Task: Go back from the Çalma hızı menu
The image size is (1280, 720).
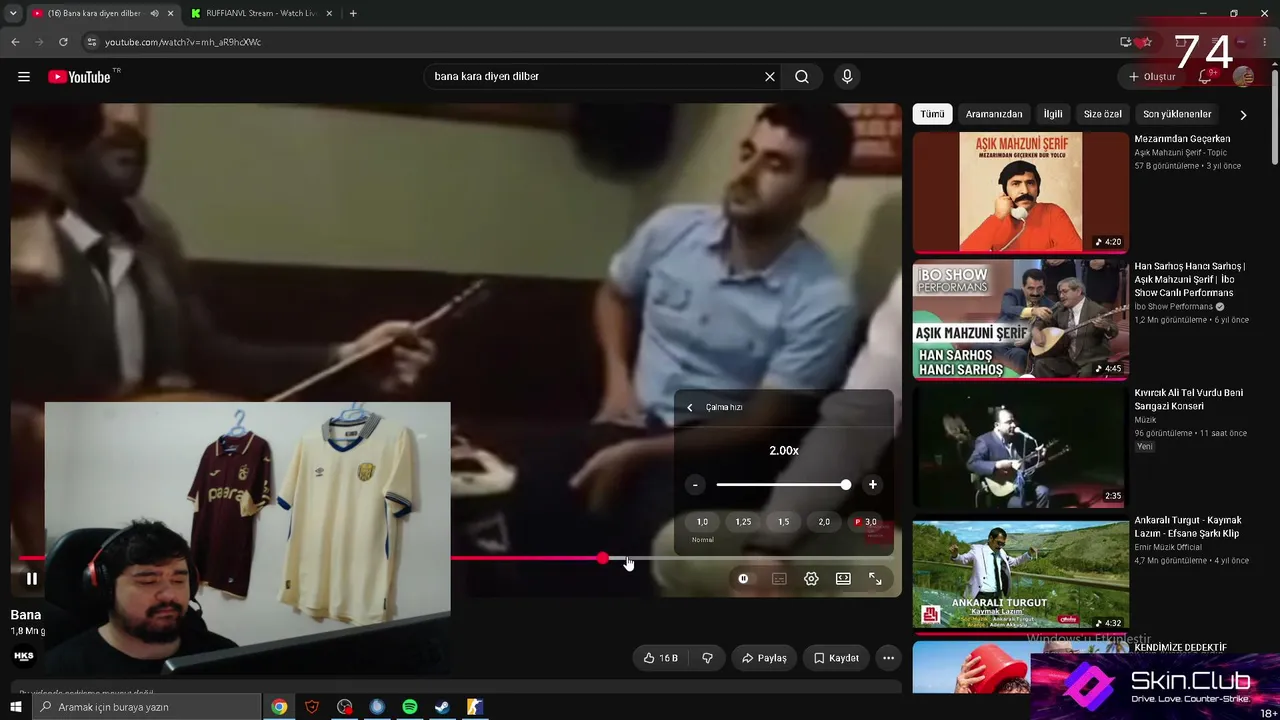Action: [x=689, y=407]
